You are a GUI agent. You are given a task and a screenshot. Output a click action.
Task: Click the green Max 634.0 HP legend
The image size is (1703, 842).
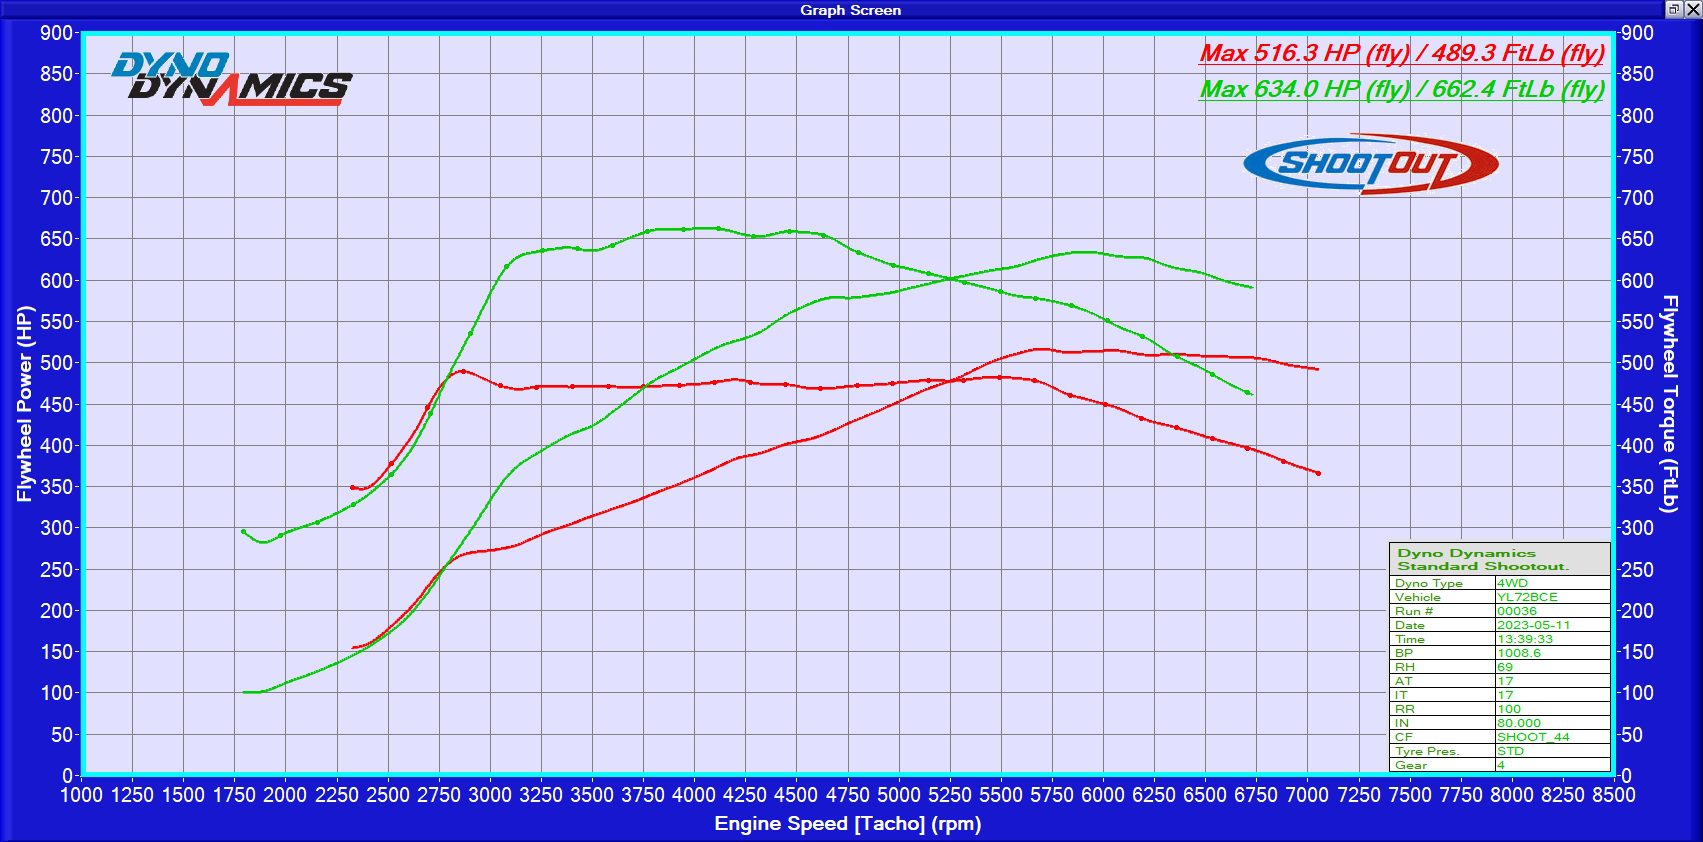1401,89
